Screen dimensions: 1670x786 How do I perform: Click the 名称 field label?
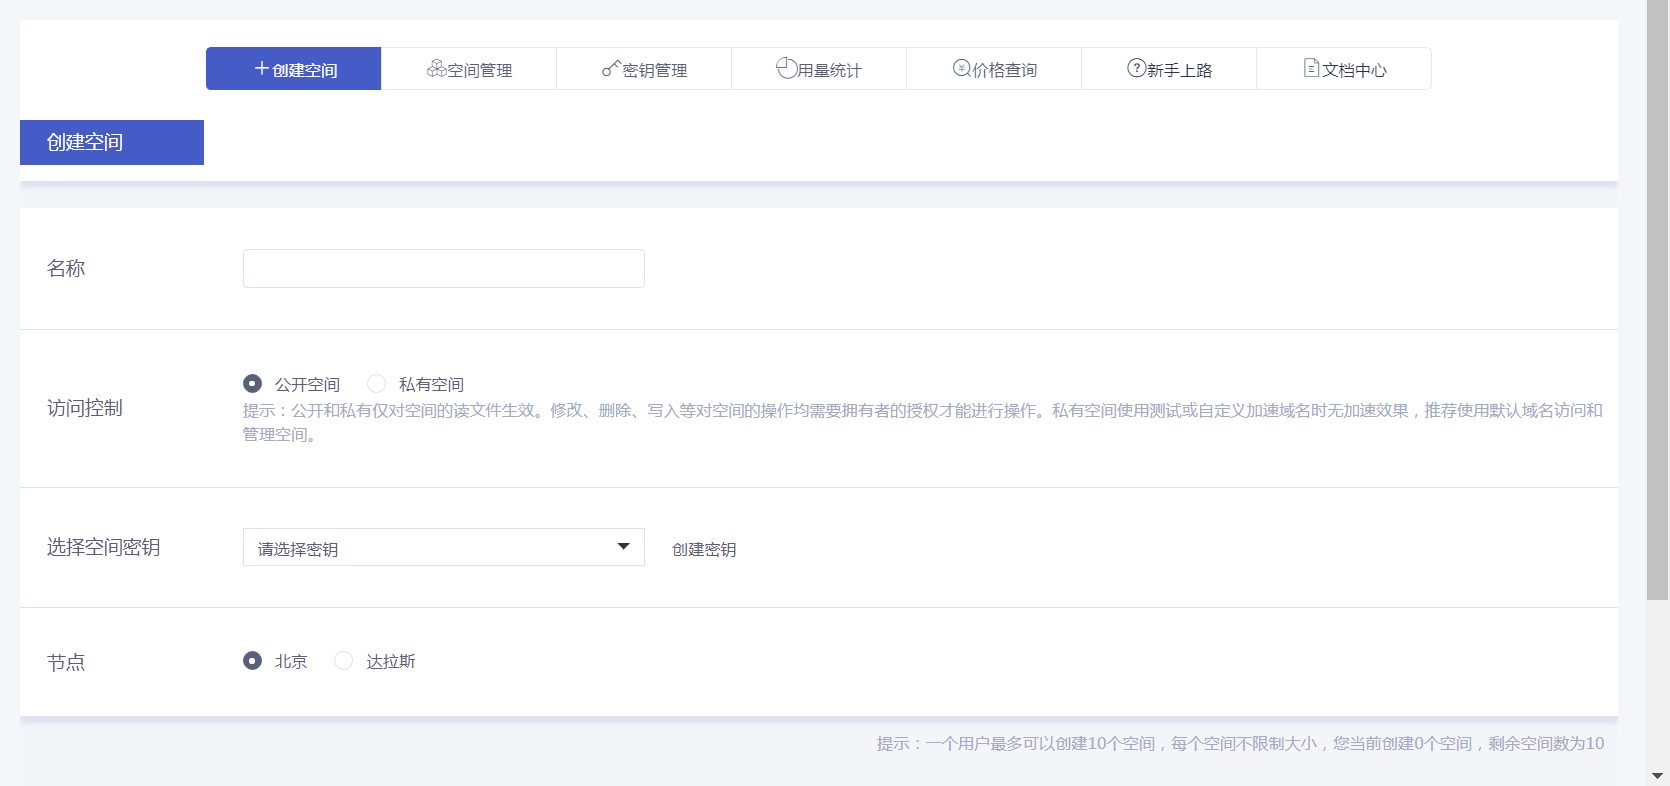(x=66, y=268)
